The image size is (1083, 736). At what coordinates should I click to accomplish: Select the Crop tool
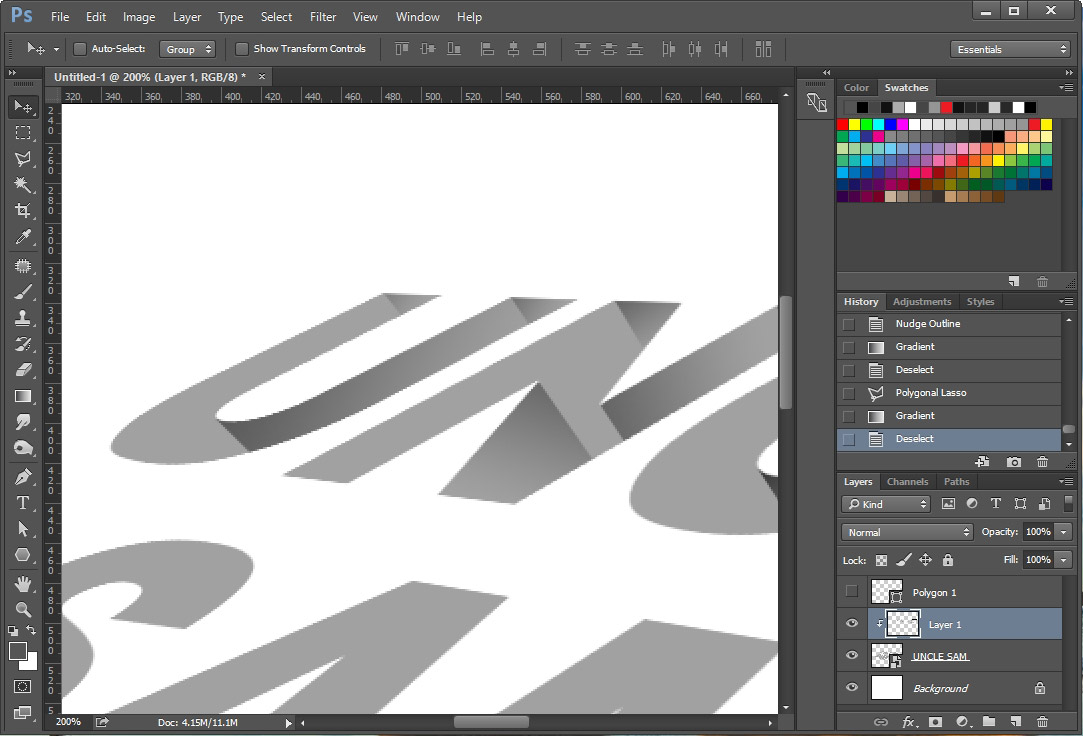[23, 211]
